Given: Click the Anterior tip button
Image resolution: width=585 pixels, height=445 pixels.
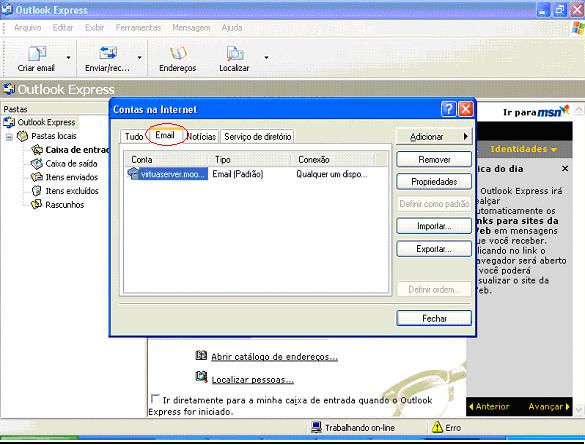Looking at the screenshot, I should coord(489,407).
